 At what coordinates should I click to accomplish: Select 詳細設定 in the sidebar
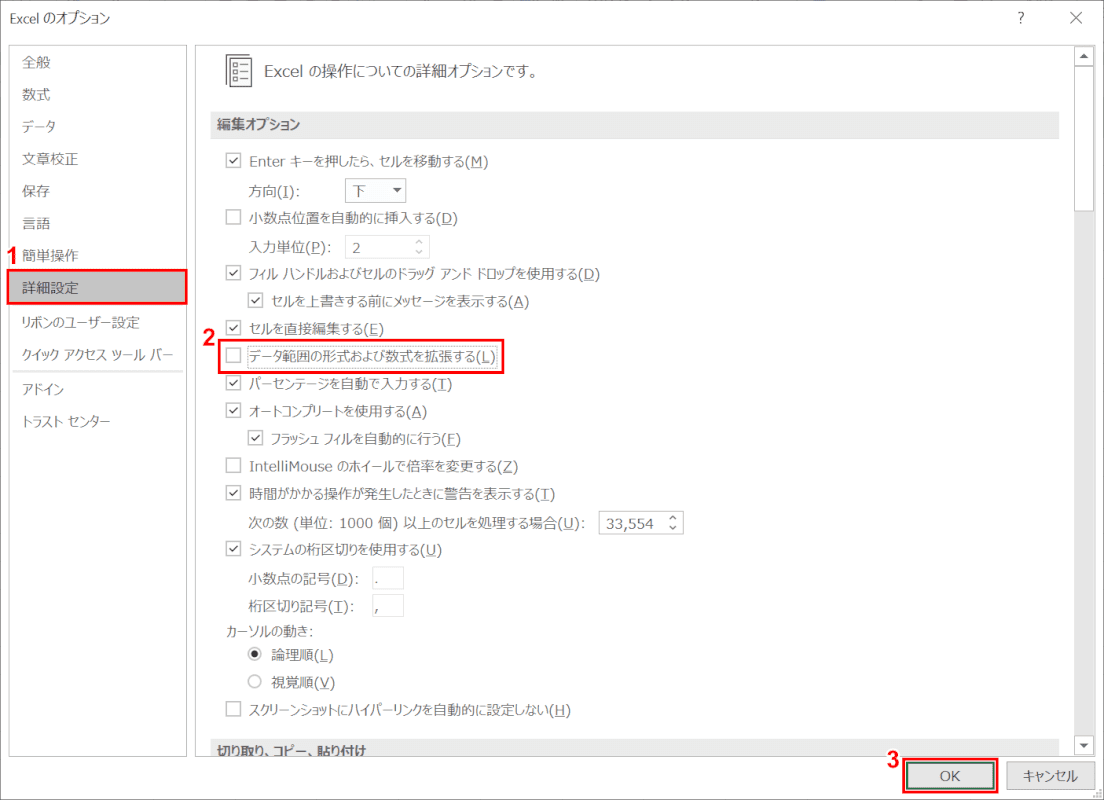pyautogui.click(x=97, y=287)
